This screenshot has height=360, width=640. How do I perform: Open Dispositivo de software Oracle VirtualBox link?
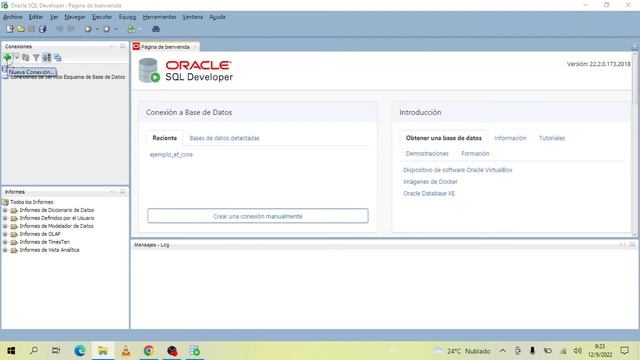[x=458, y=170]
